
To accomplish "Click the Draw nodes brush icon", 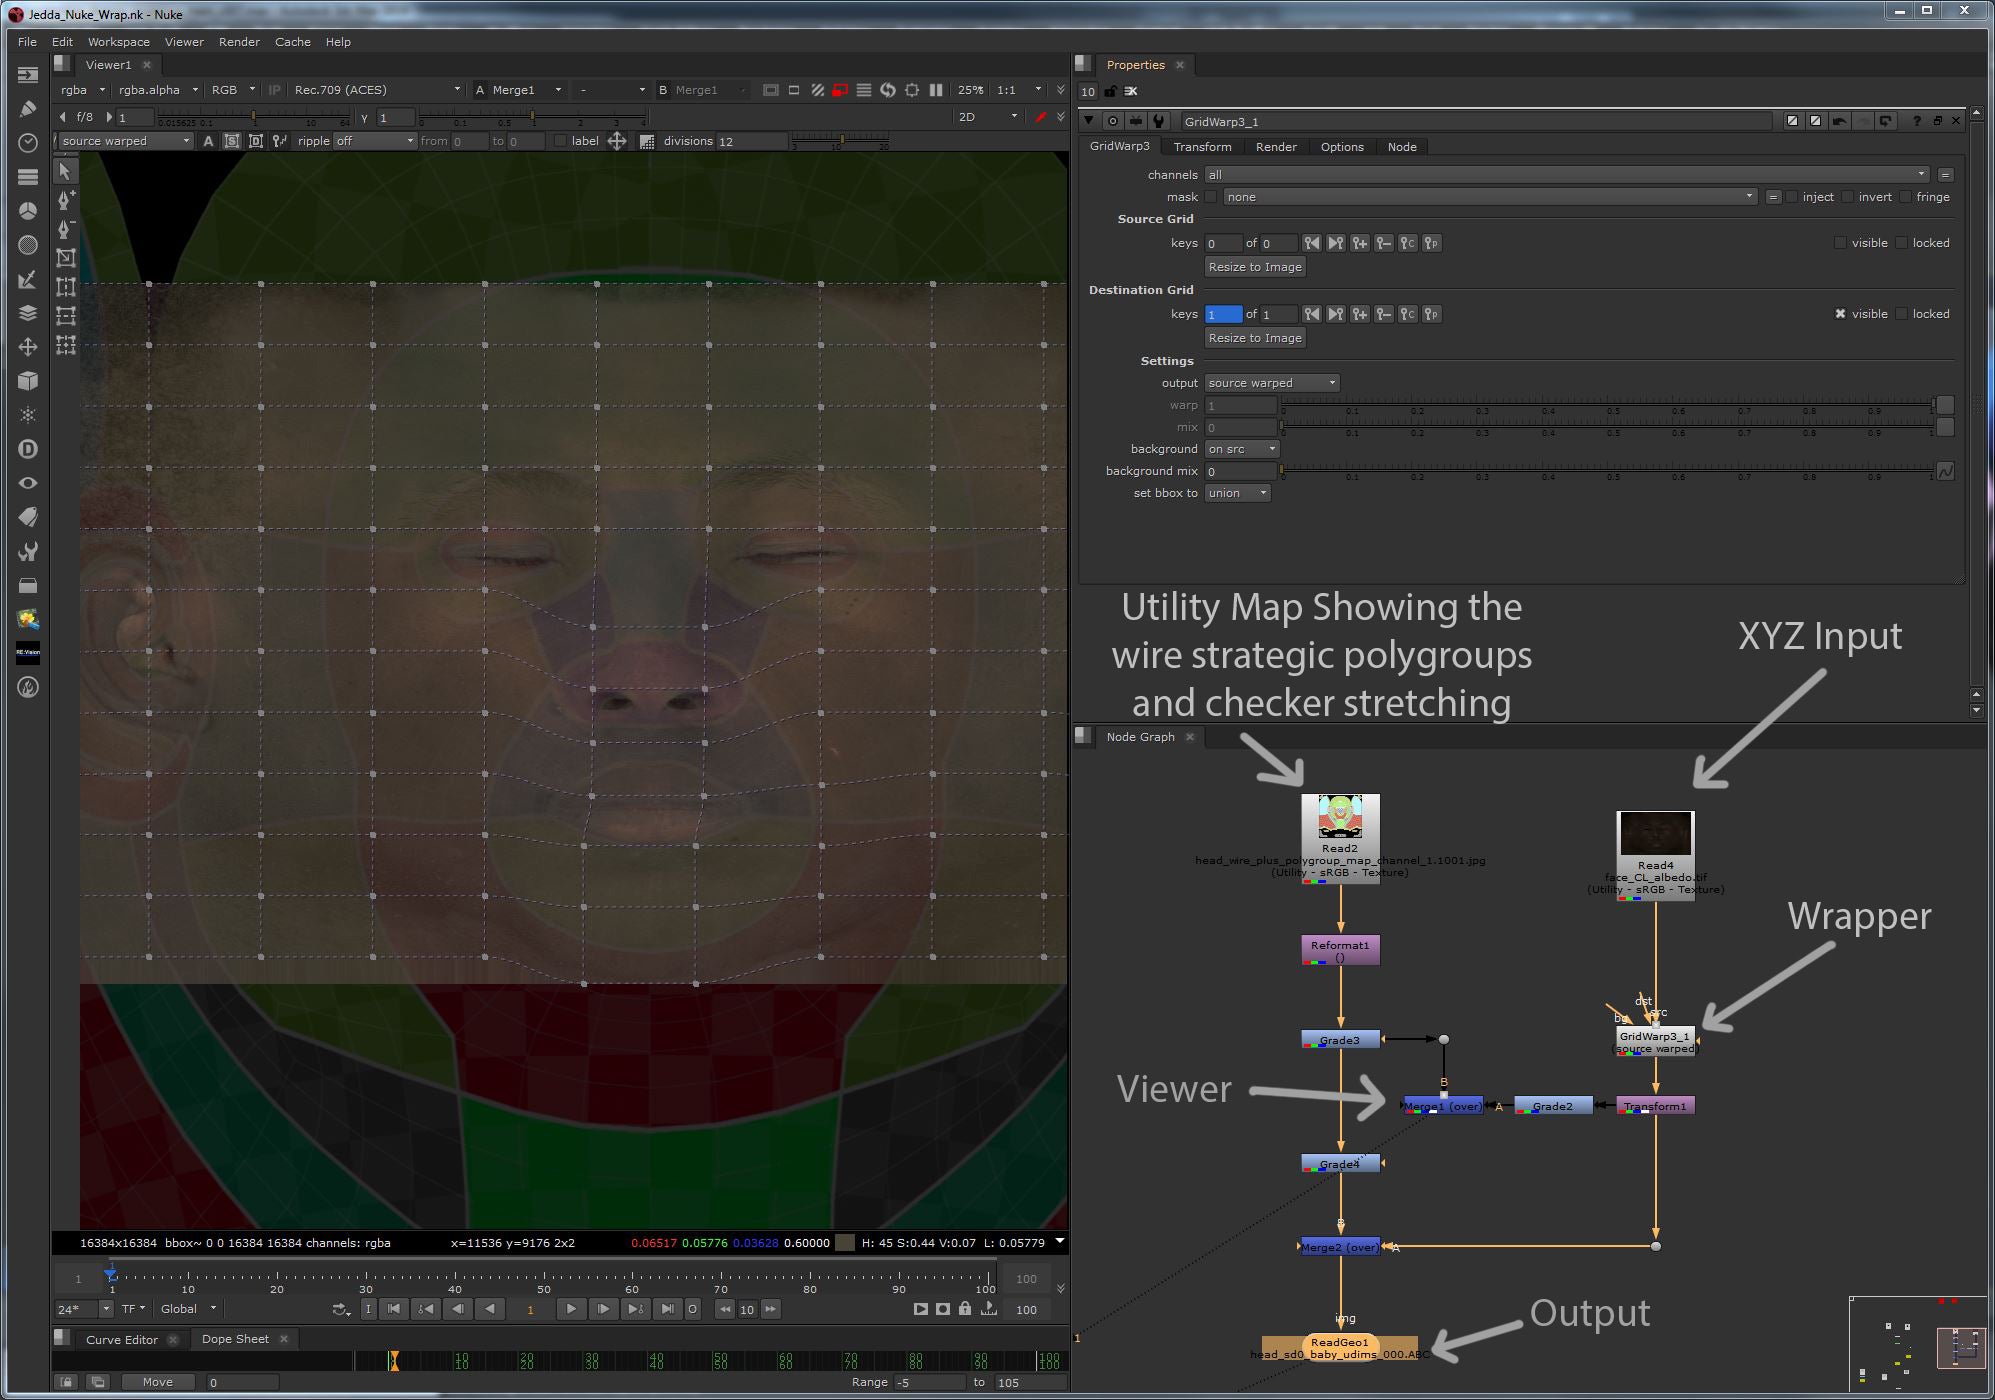I will click(28, 109).
